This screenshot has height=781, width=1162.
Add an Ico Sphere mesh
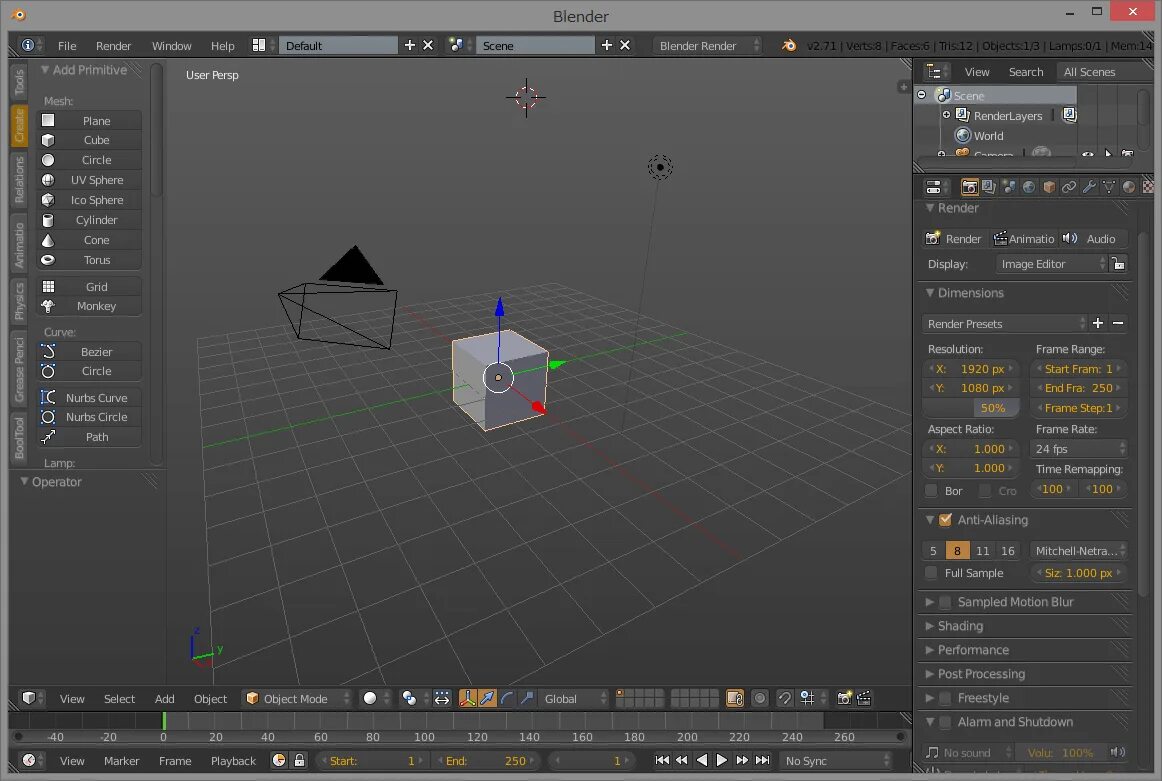(89, 200)
